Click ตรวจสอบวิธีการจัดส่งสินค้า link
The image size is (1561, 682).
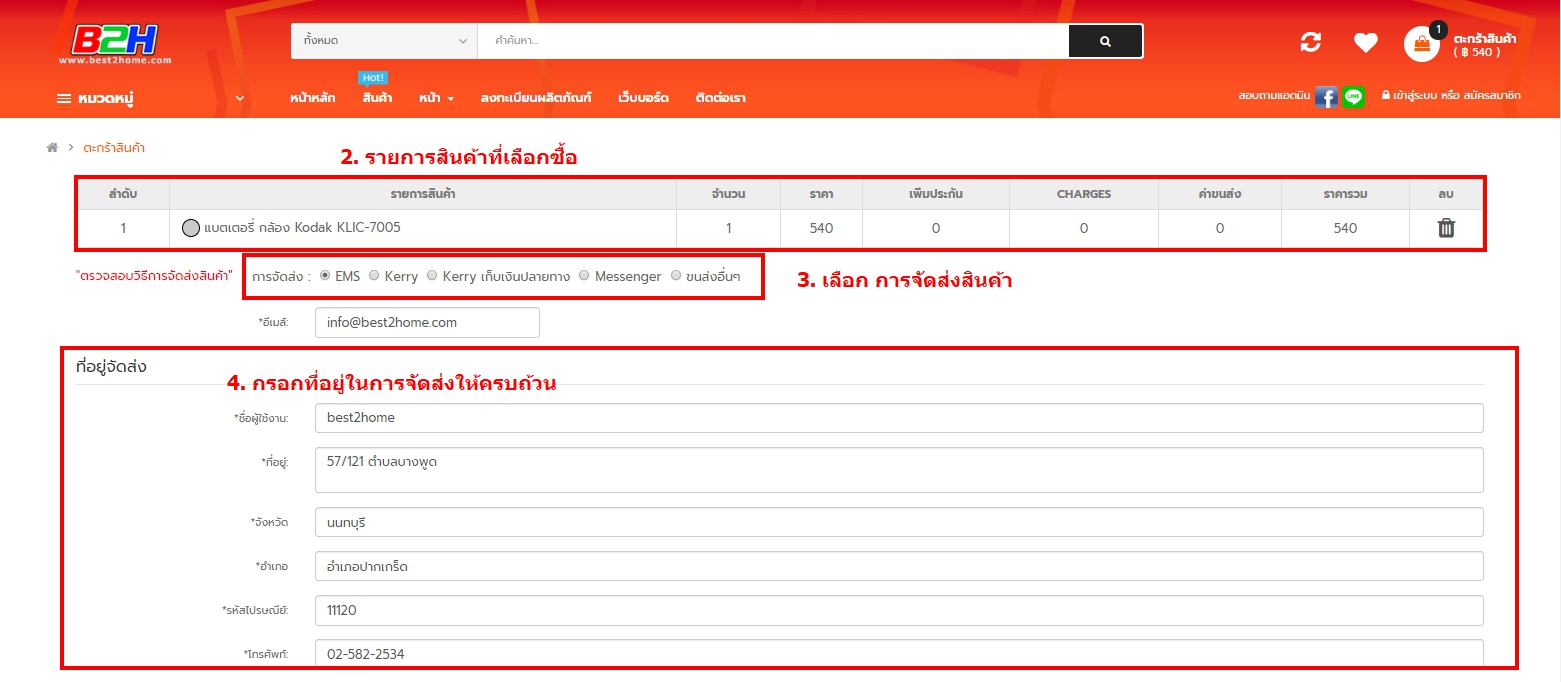coord(154,276)
